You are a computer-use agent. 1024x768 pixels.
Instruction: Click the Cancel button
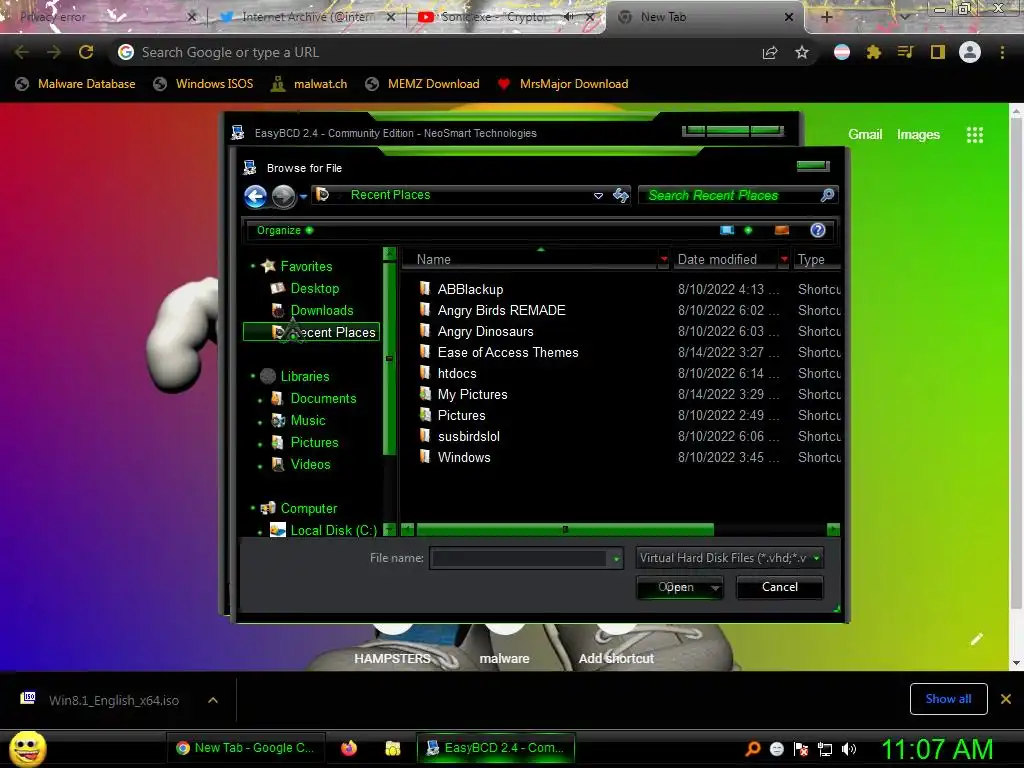tap(779, 587)
